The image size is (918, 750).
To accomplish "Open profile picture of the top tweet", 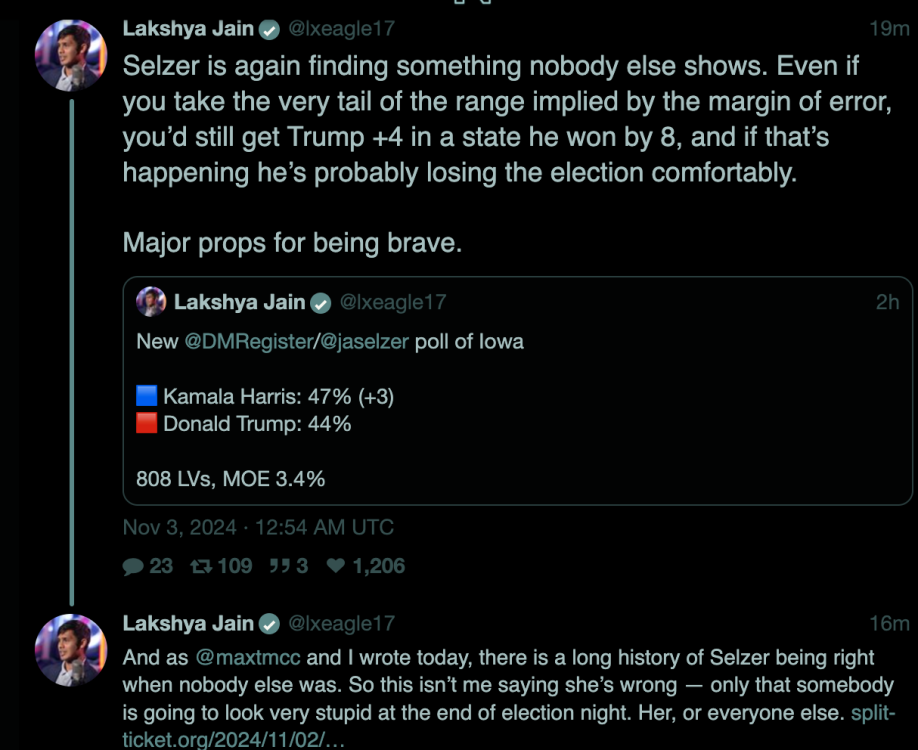I will coord(71,55).
